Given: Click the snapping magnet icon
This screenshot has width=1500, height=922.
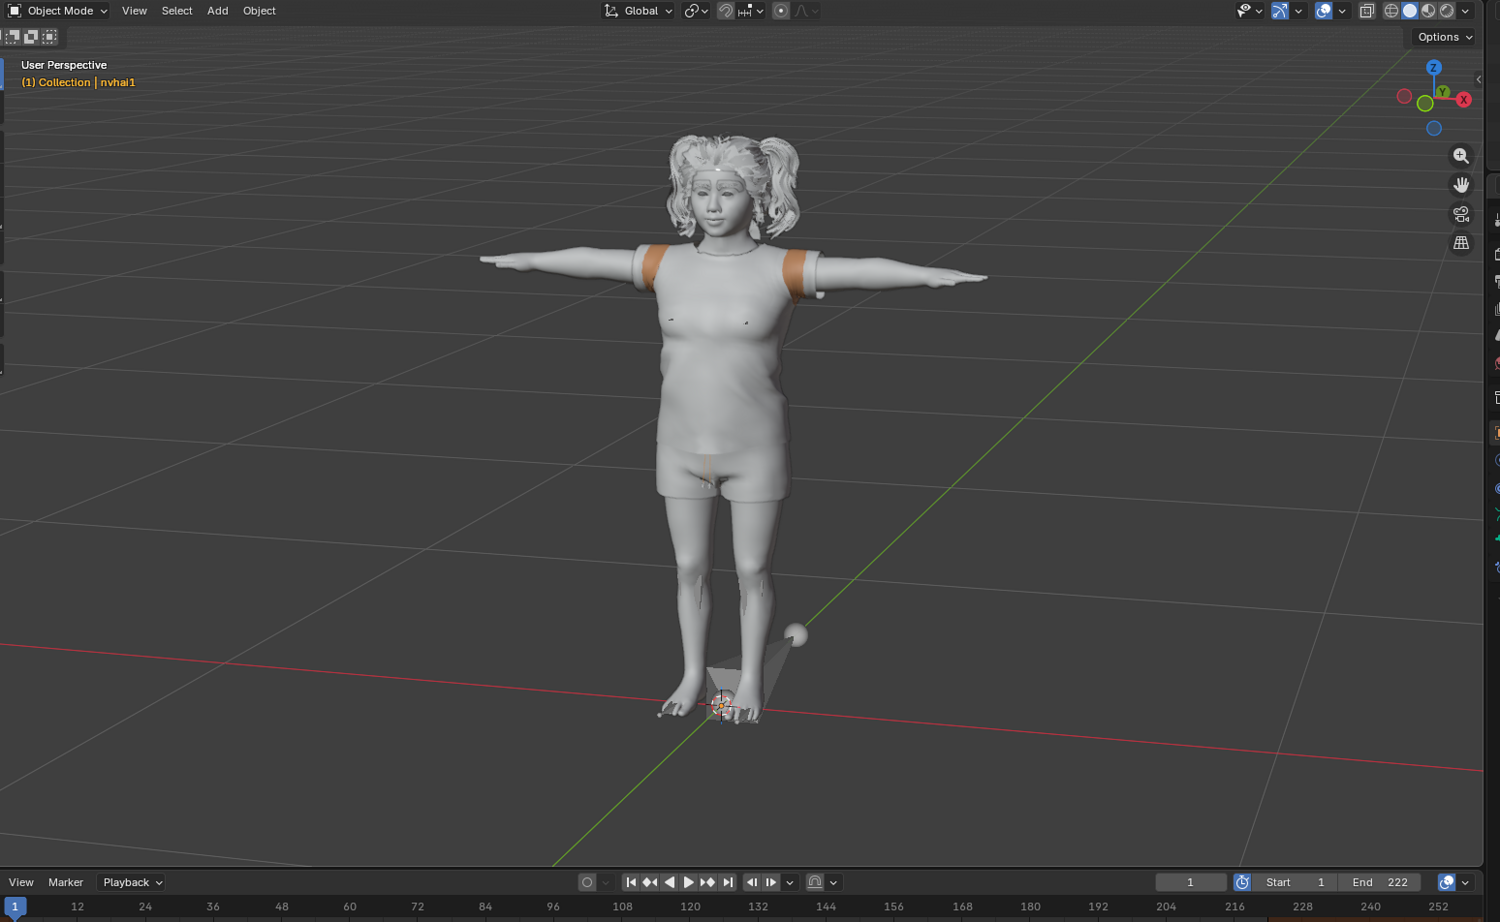Looking at the screenshot, I should pos(726,11).
